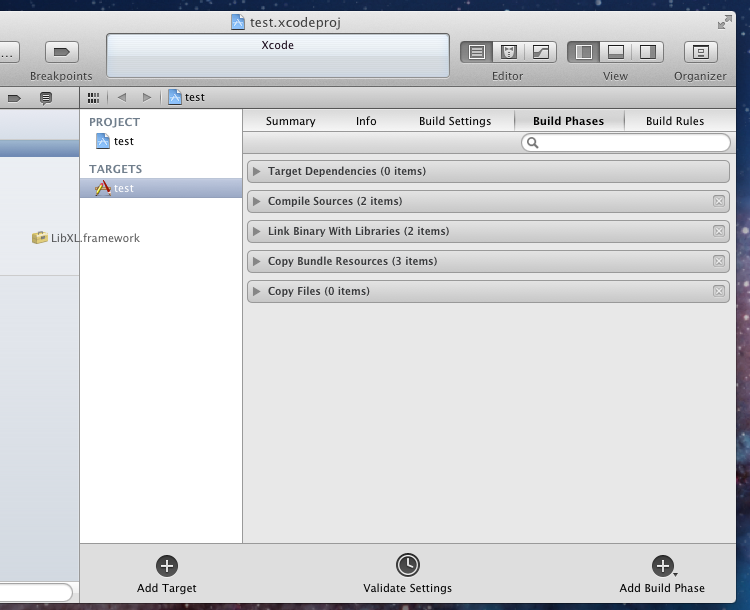This screenshot has height=610, width=750.
Task: Click the test project in jump bar
Action: [x=187, y=97]
